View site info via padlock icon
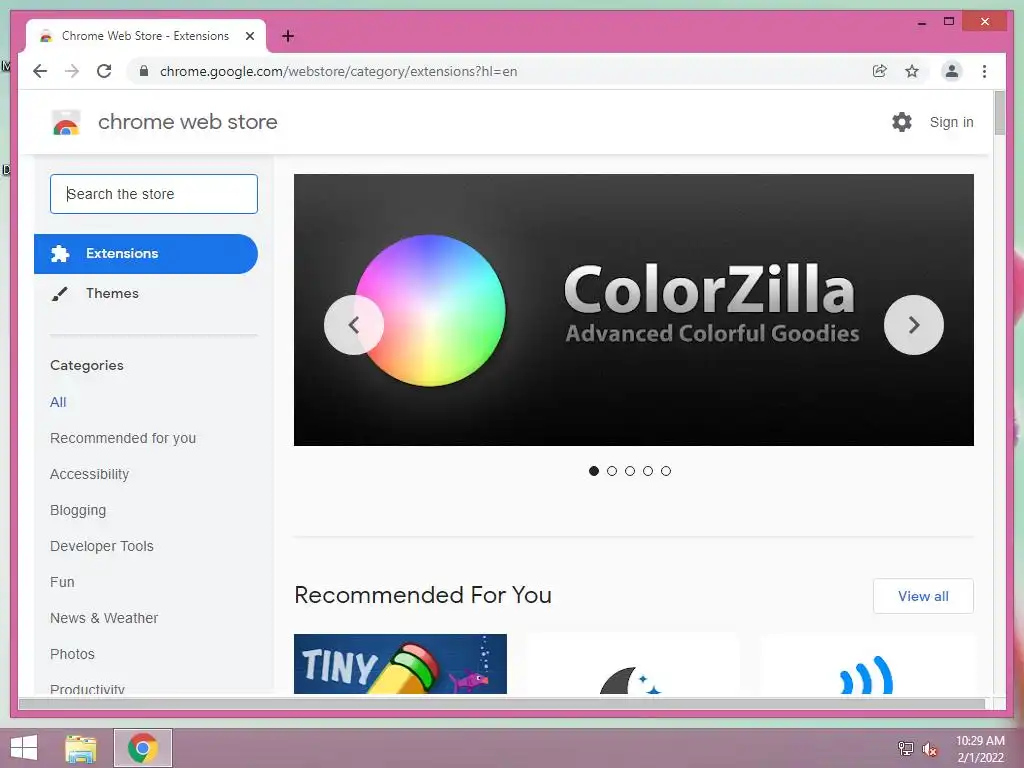This screenshot has height=768, width=1024. click(144, 71)
